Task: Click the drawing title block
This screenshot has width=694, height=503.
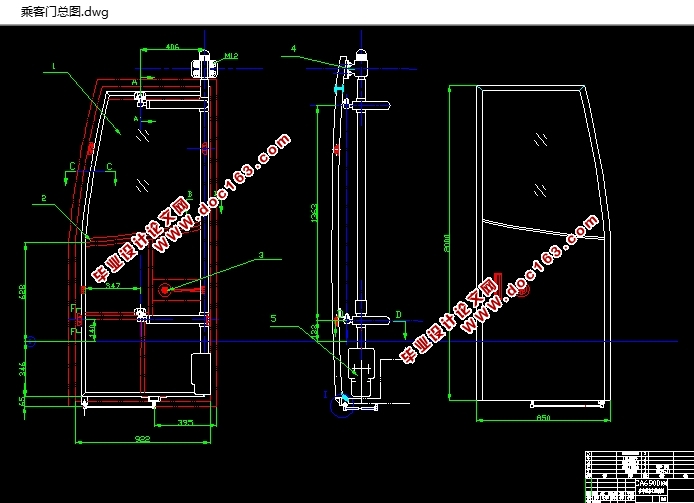Action: (x=640, y=477)
